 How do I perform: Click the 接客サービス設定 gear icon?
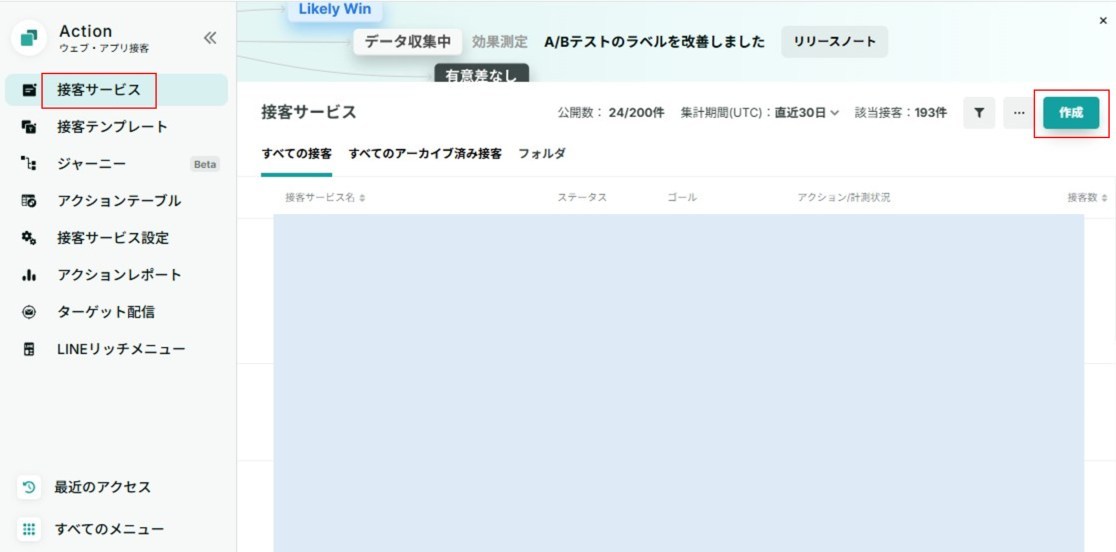click(29, 238)
